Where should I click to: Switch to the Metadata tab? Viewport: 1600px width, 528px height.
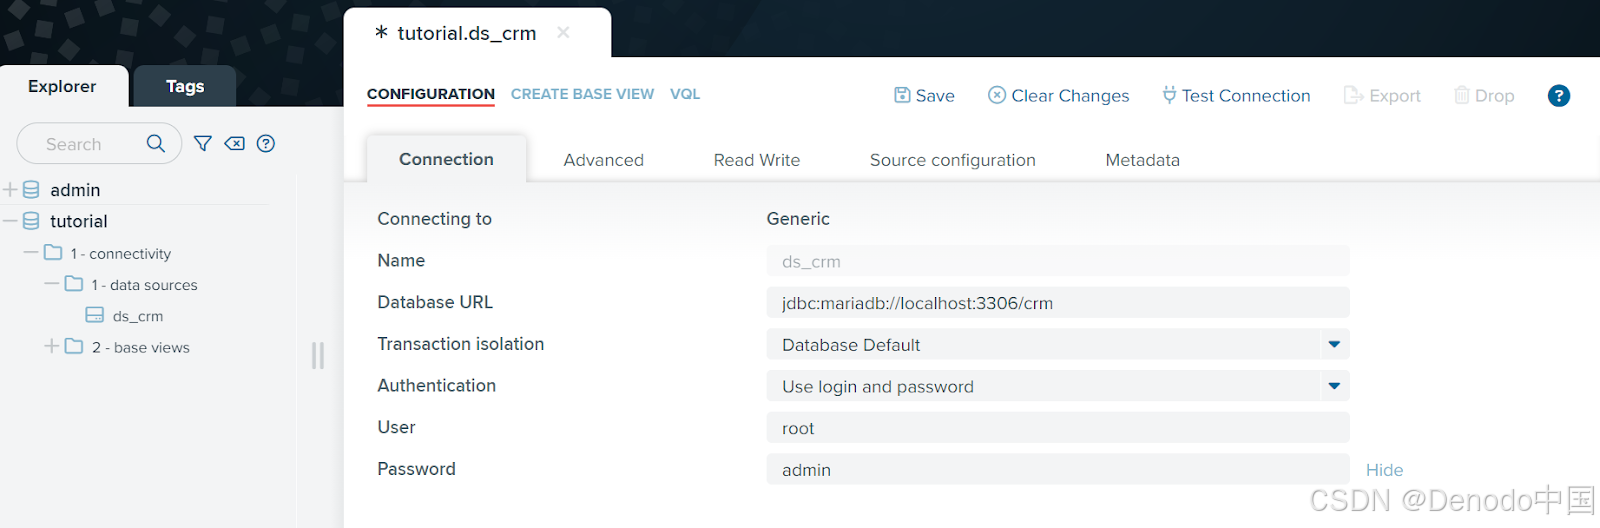[1142, 160]
